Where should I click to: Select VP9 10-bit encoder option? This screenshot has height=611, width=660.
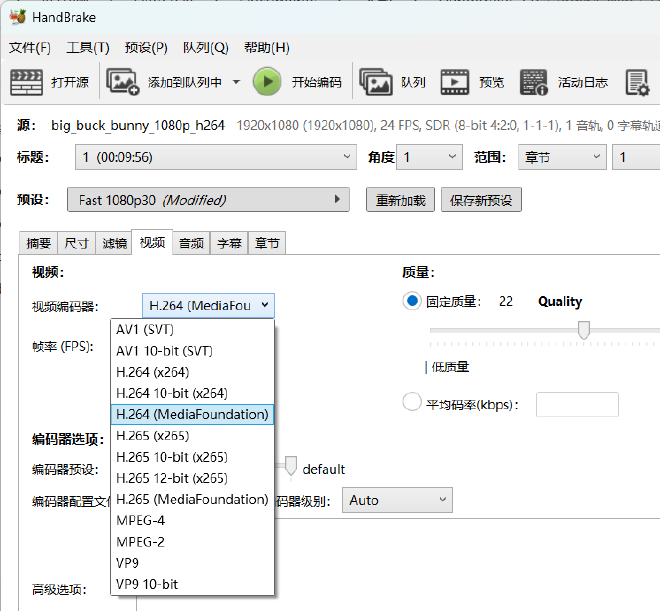pyautogui.click(x=192, y=584)
